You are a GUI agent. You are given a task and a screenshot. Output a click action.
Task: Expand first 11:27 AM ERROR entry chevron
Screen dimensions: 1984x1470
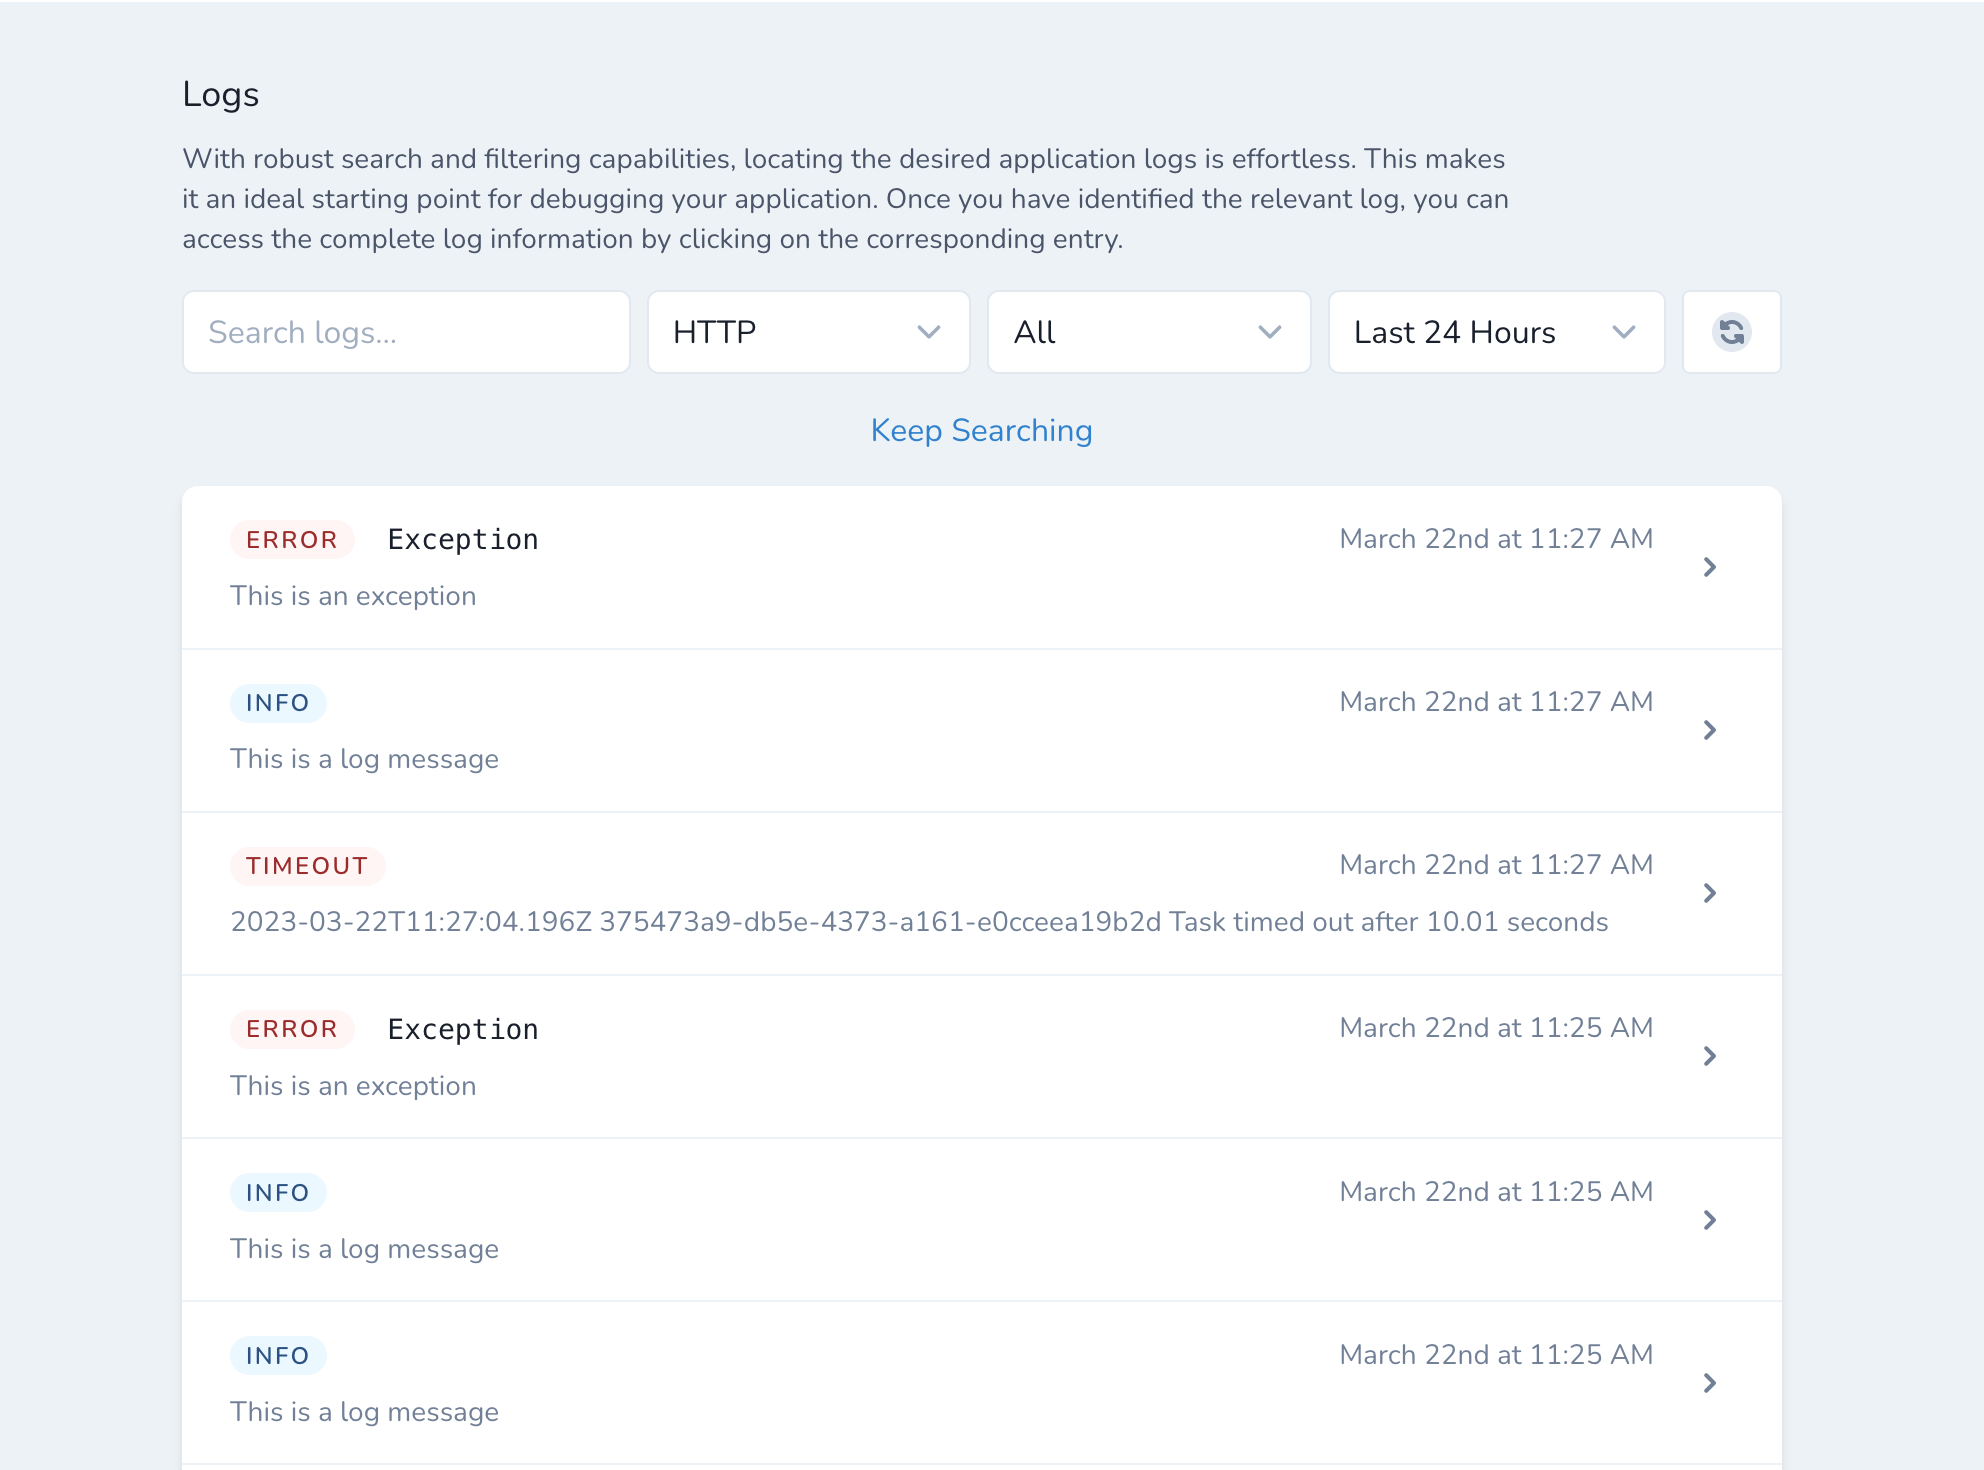[1709, 567]
